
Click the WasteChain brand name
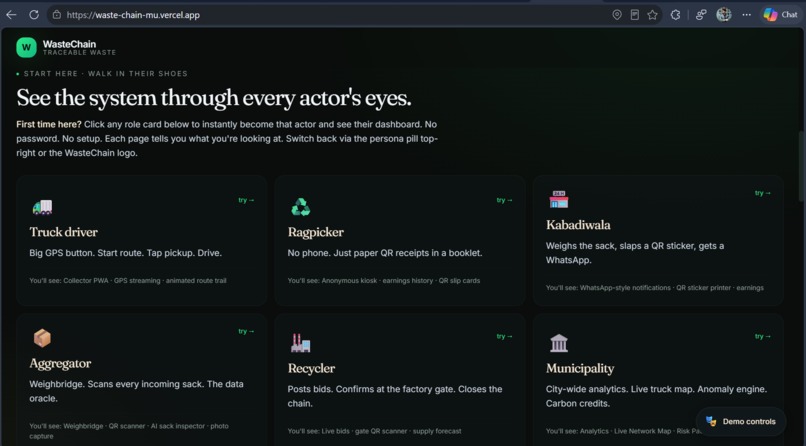point(69,44)
